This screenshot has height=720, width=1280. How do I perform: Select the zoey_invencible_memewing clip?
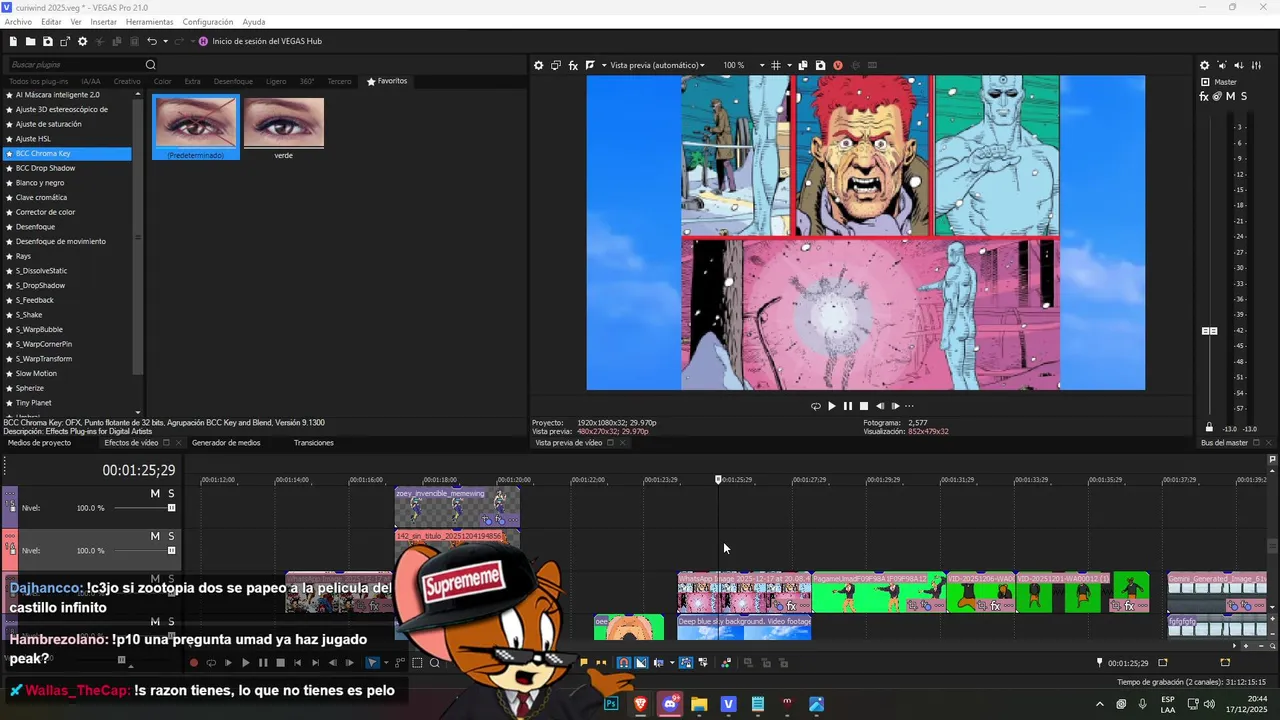(457, 507)
